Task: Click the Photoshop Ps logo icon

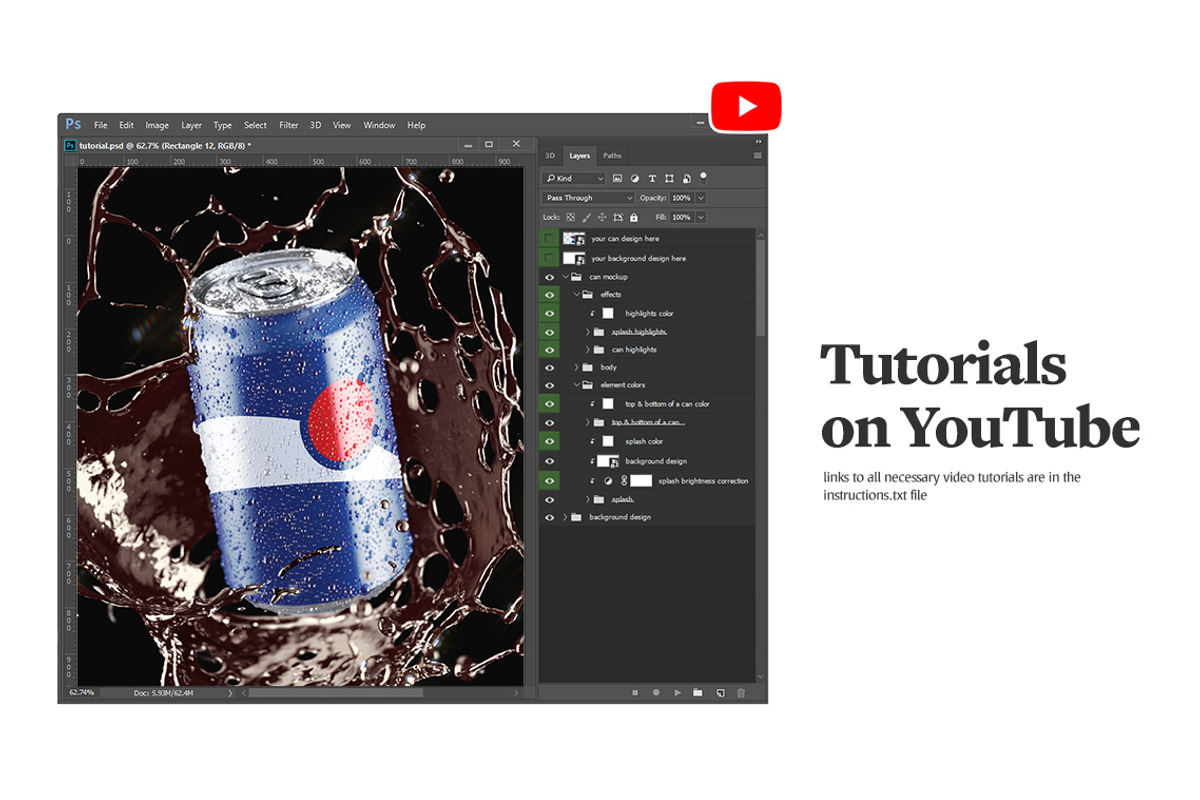Action: [73, 124]
